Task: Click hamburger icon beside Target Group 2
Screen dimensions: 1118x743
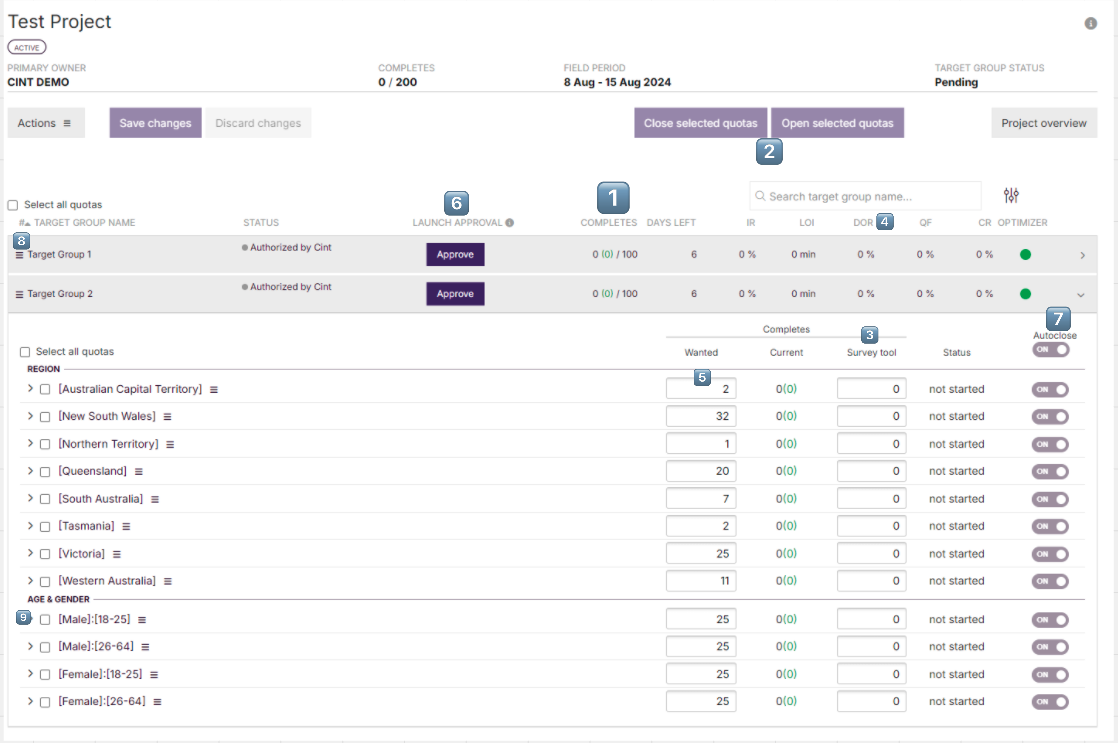Action: [x=19, y=294]
